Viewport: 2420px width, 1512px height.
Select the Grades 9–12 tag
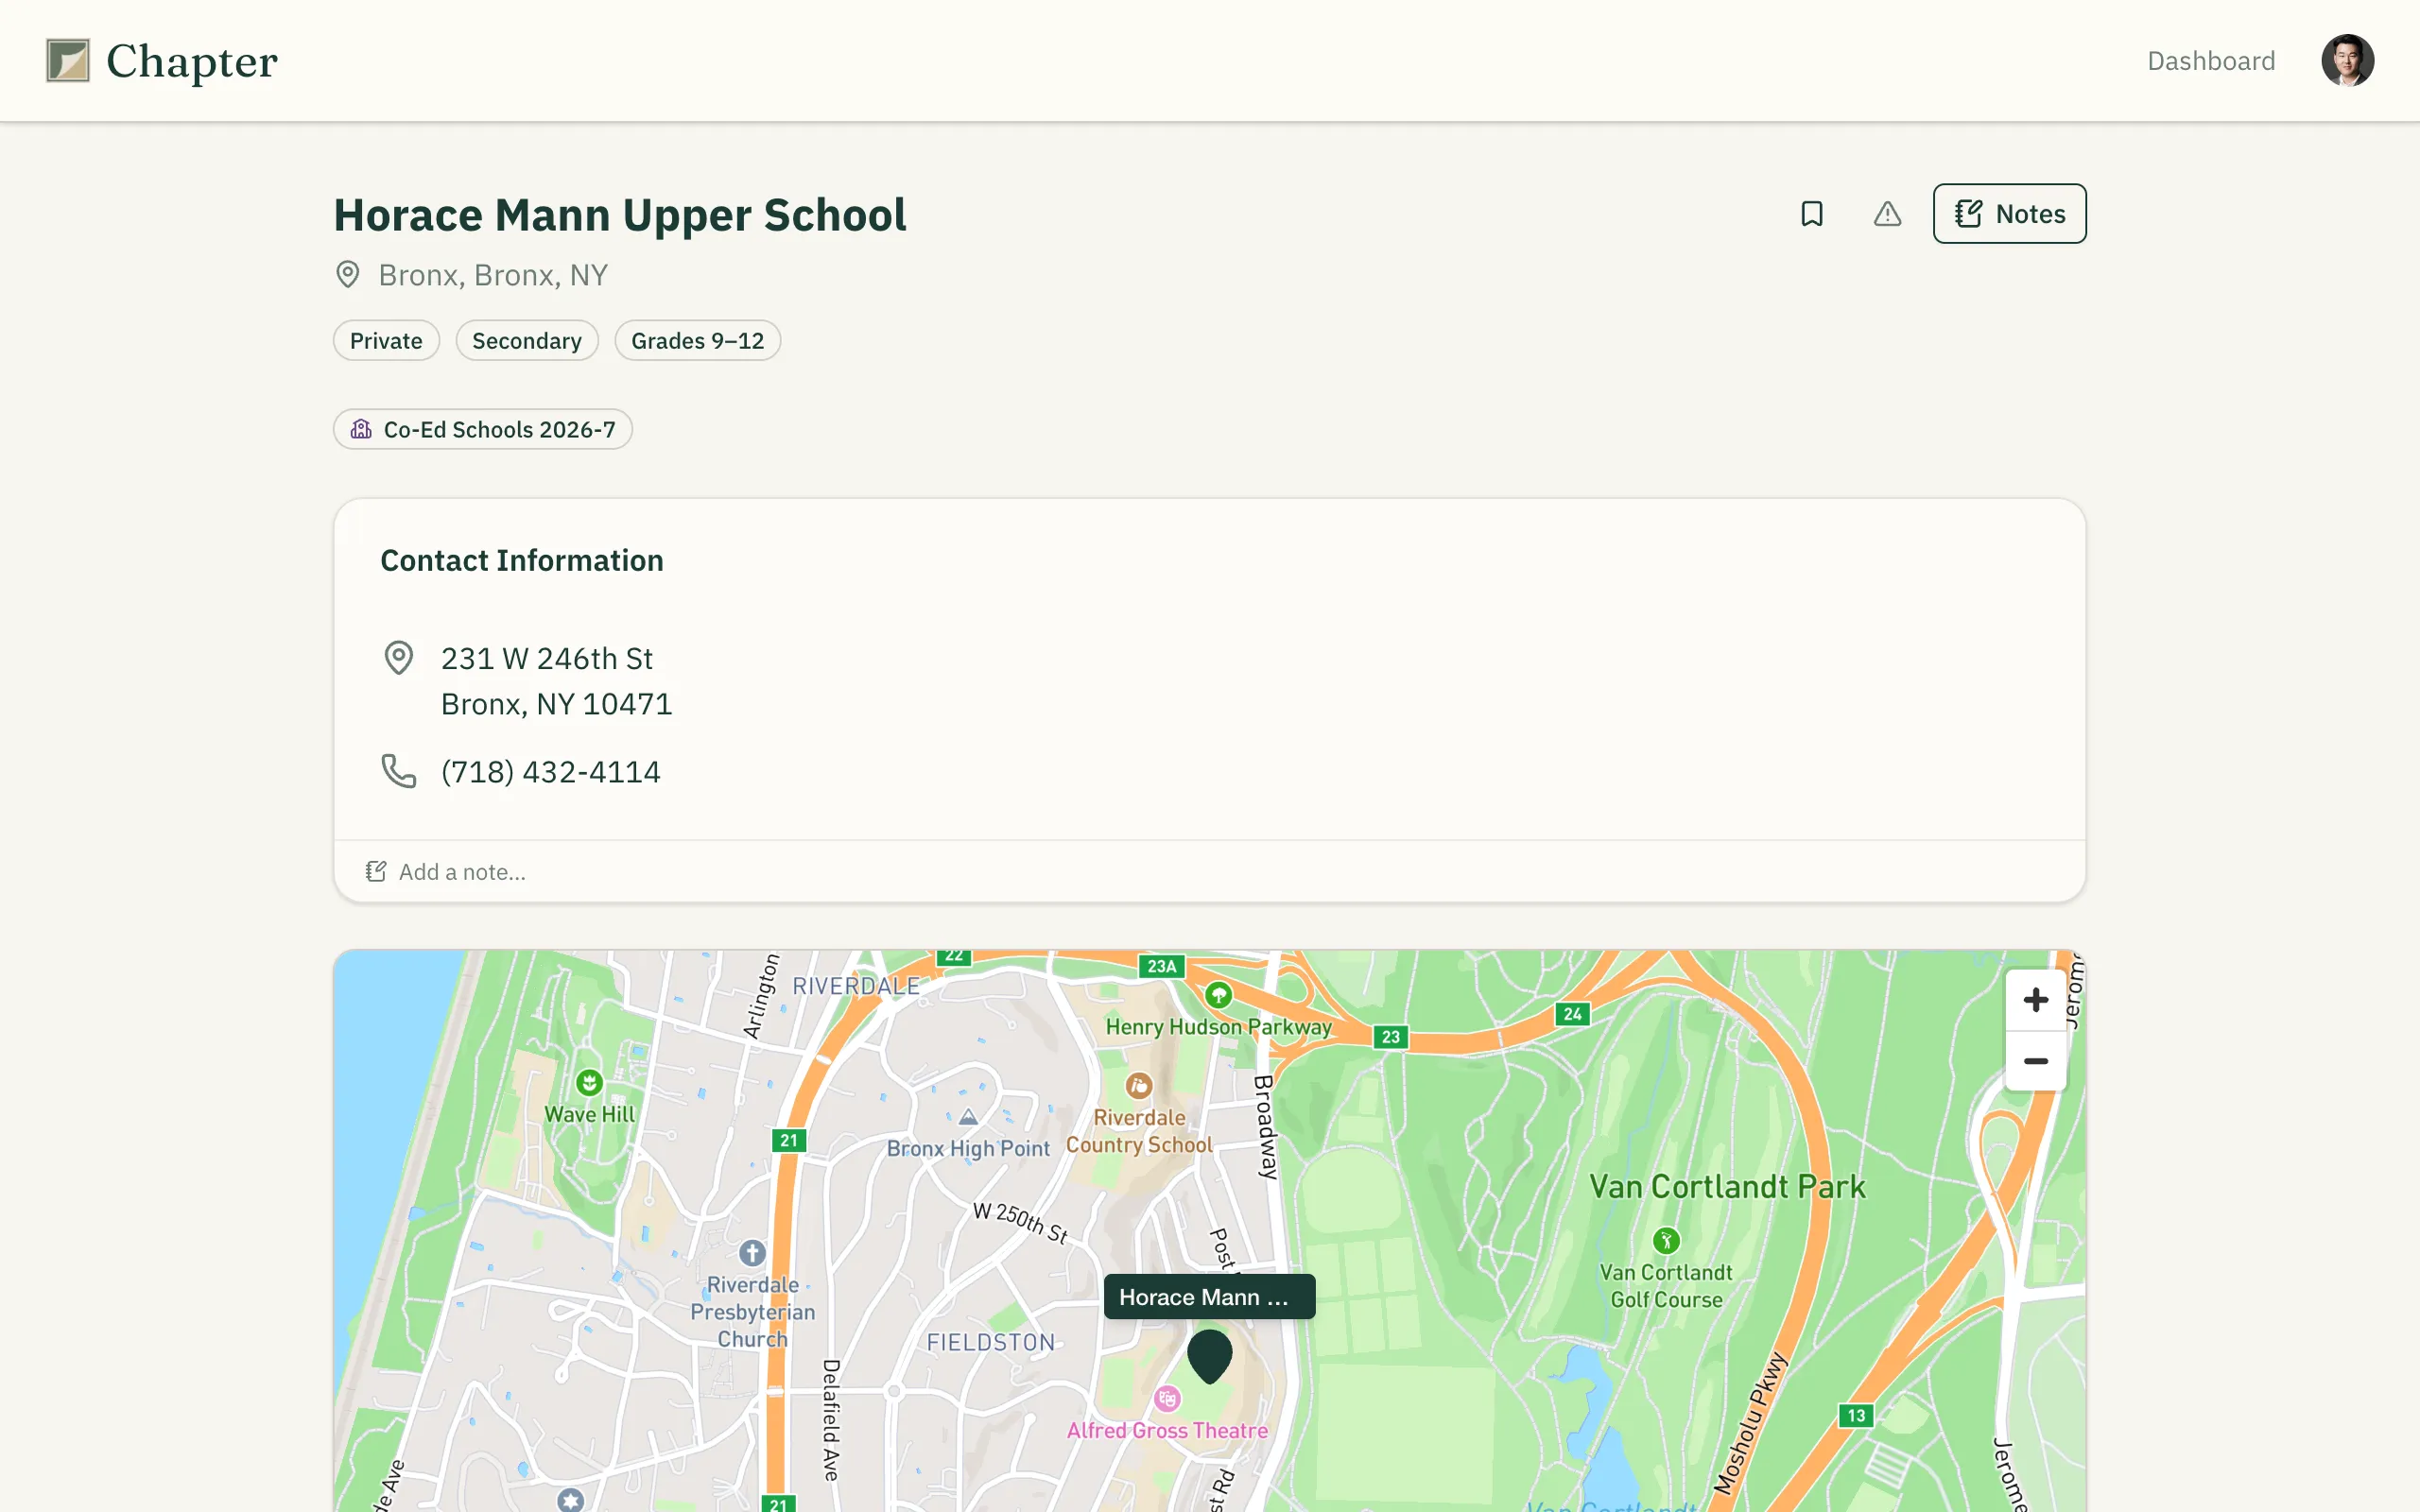tap(697, 341)
